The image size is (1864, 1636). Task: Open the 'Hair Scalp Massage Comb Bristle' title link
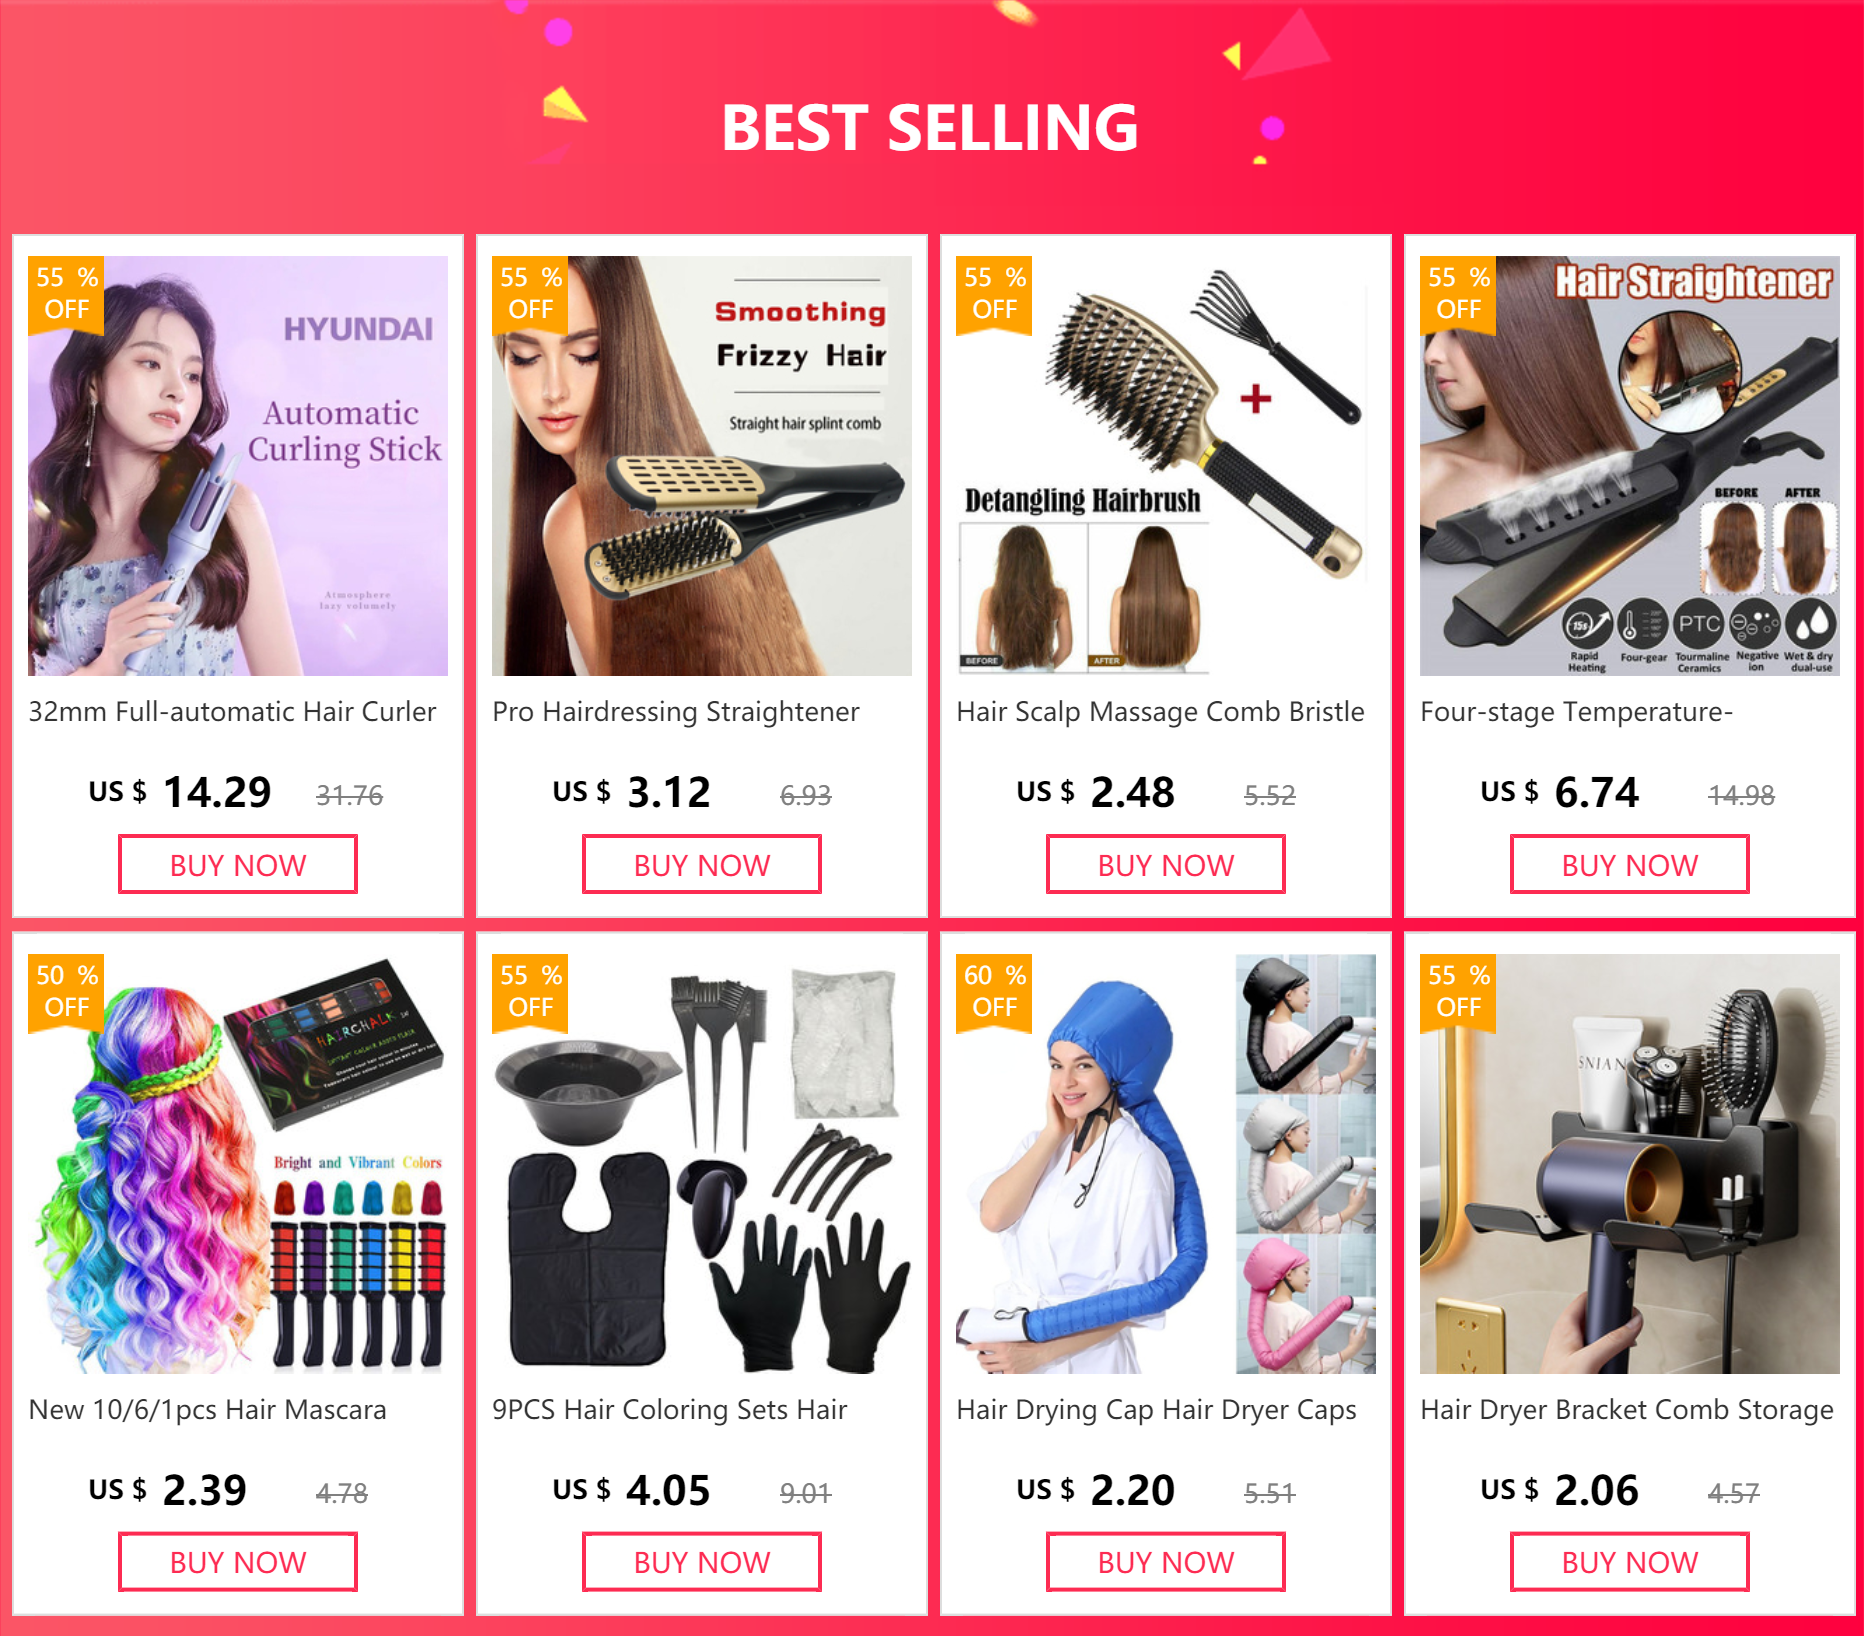point(1160,712)
